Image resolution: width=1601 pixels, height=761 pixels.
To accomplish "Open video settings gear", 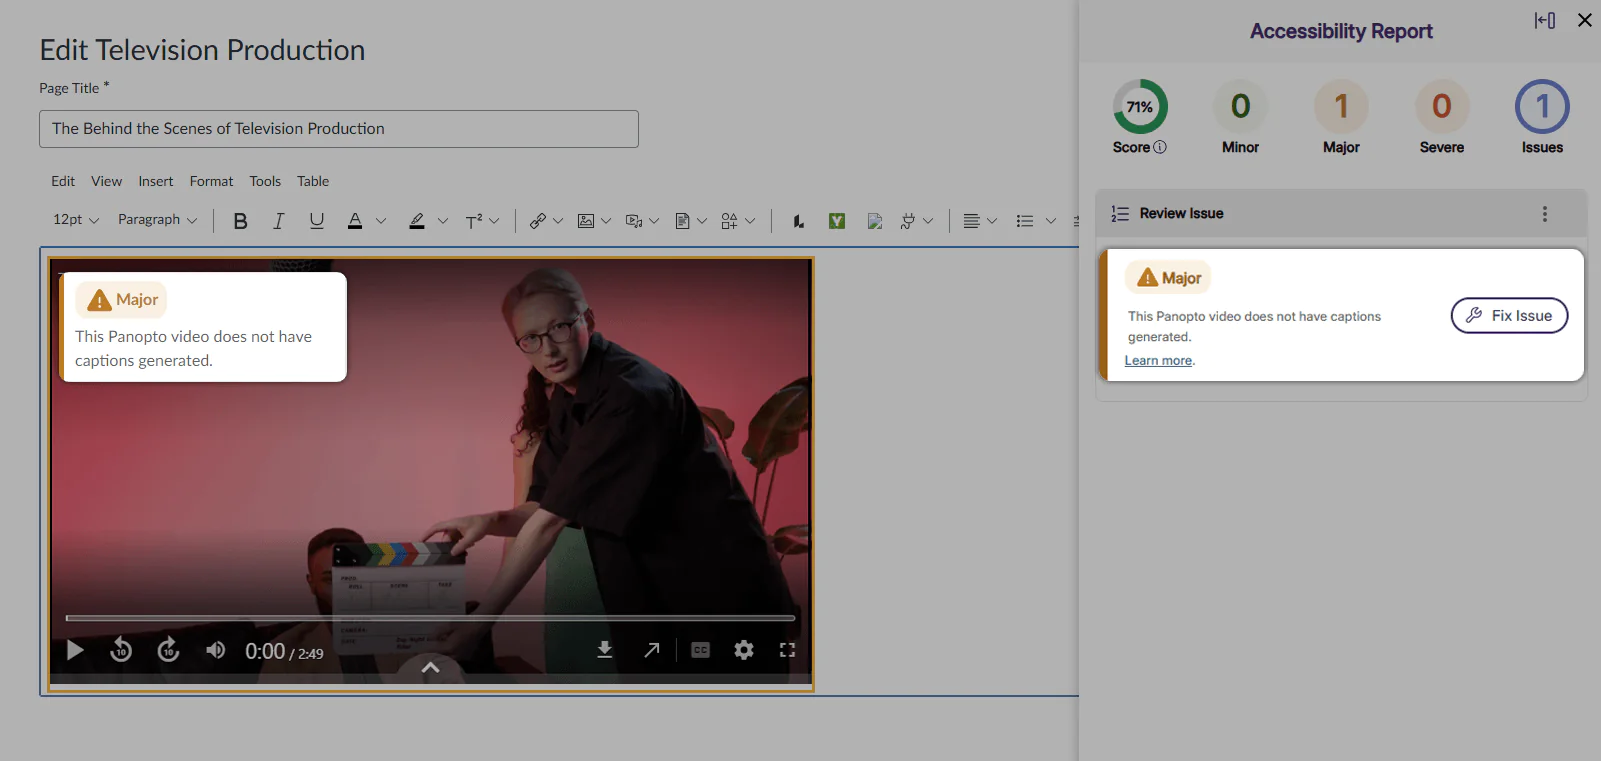I will tap(744, 650).
